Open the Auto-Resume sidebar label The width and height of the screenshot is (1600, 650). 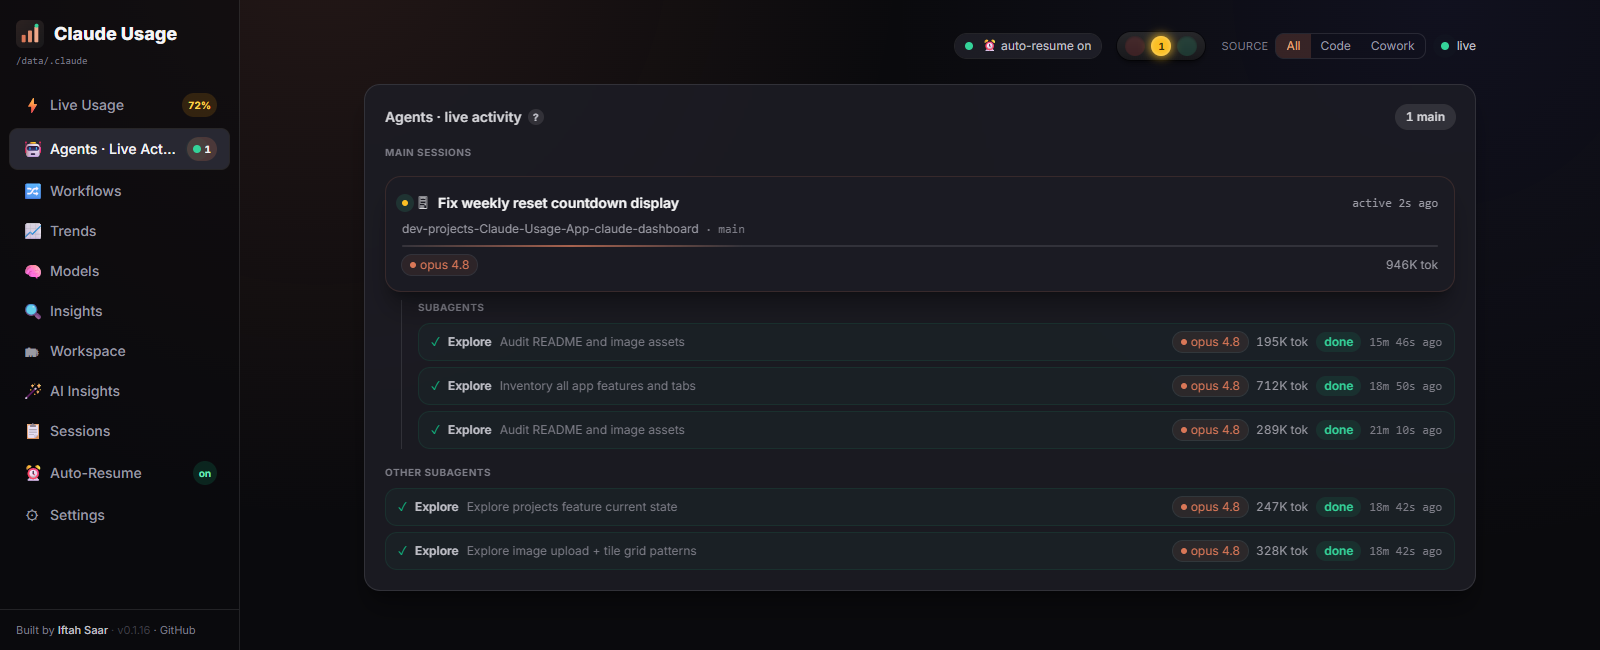[96, 473]
